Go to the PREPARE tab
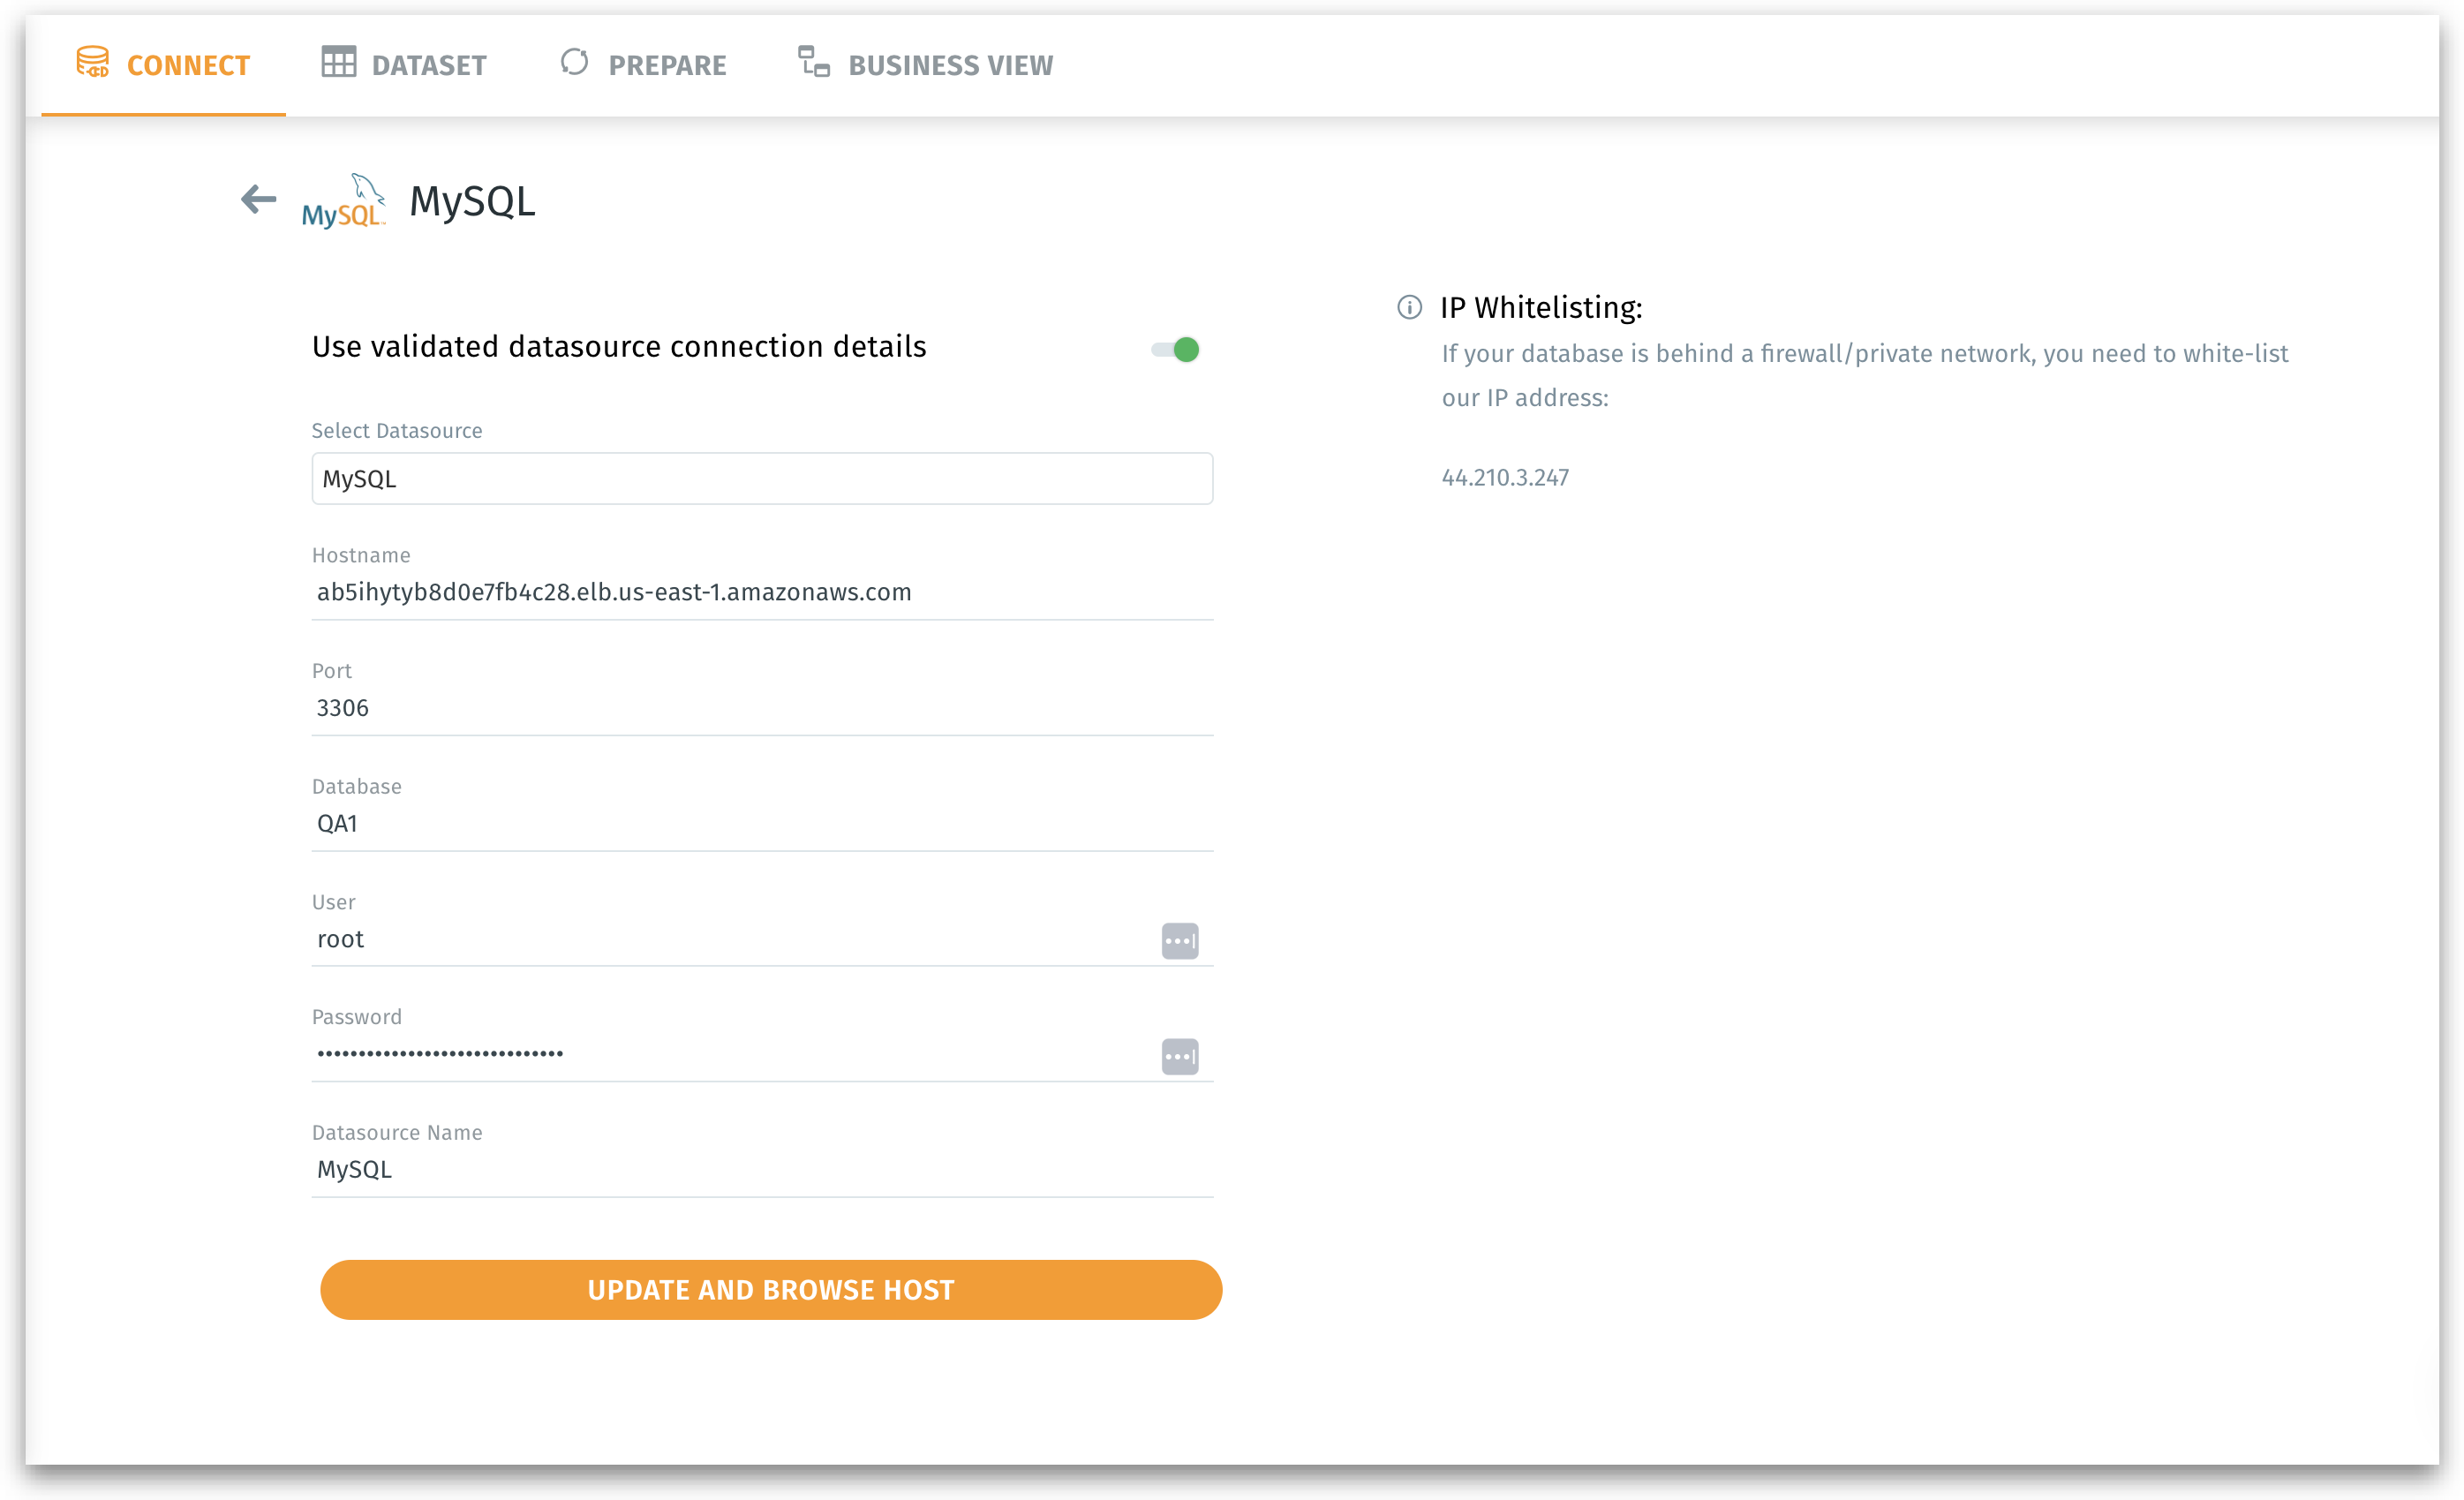The image size is (2464, 1500). coord(667,66)
